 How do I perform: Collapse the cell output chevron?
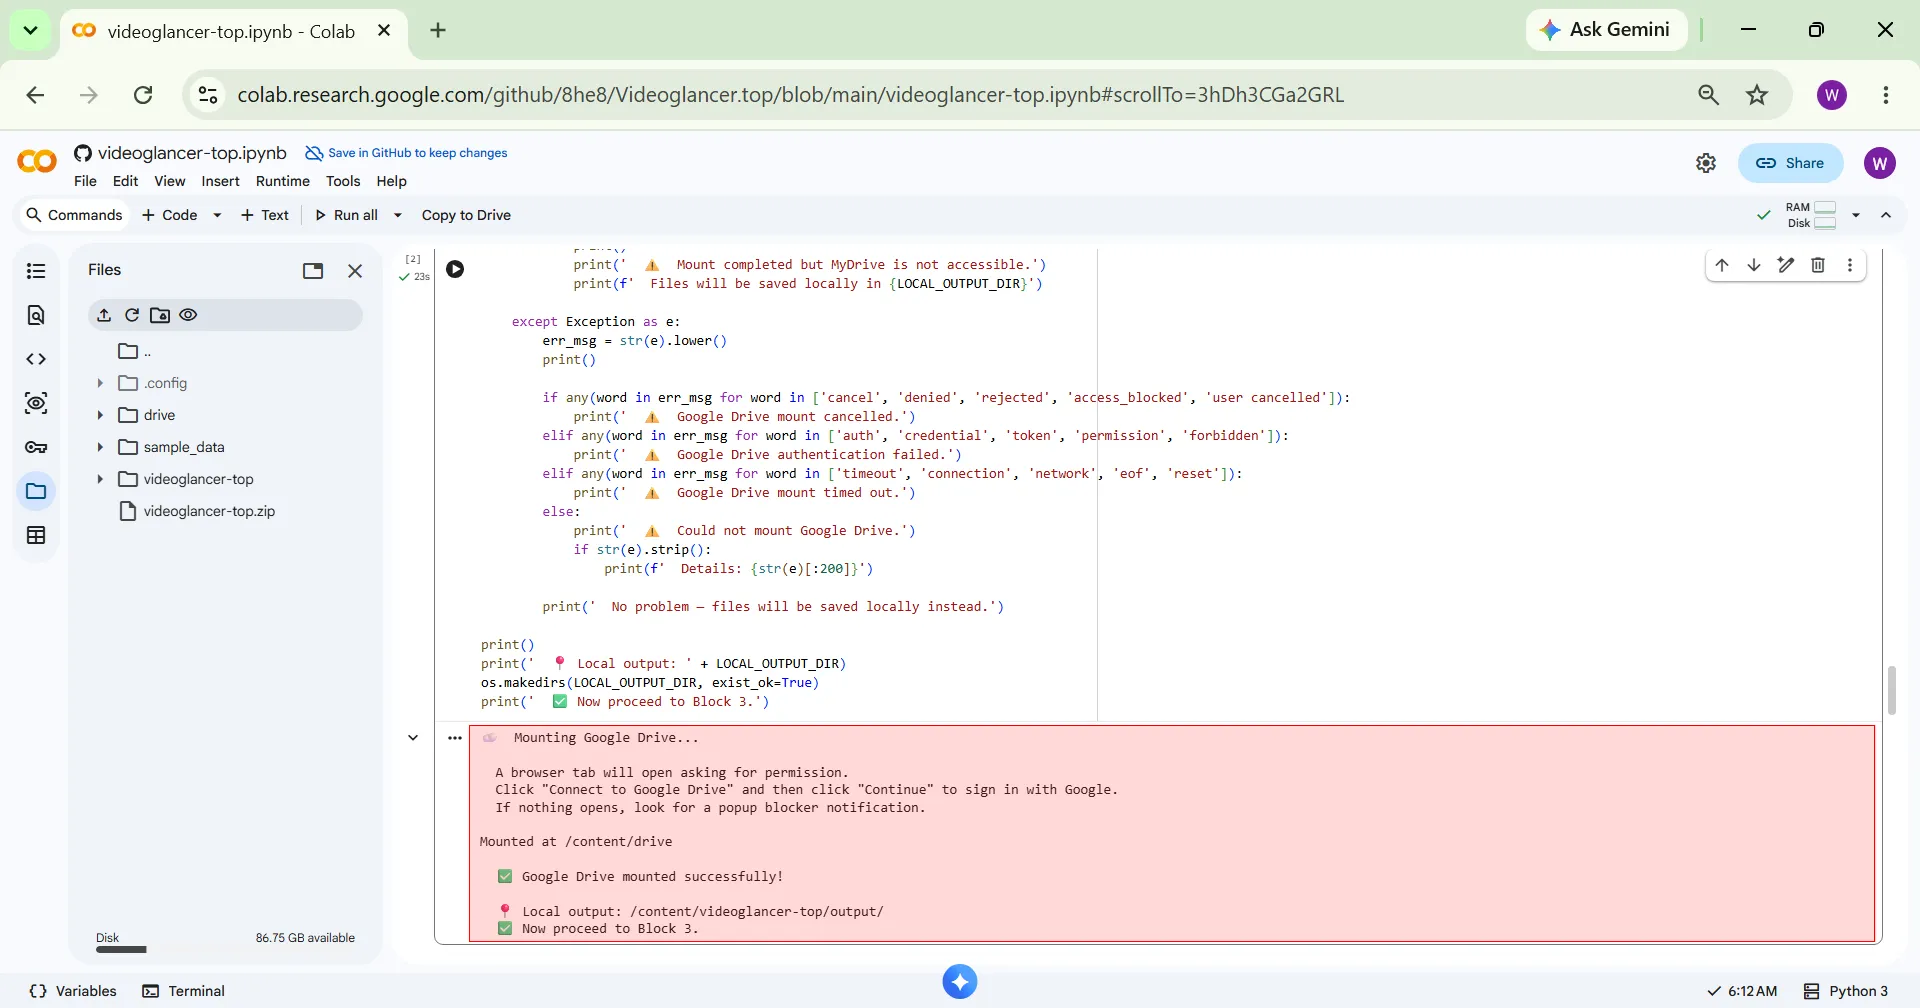point(413,738)
